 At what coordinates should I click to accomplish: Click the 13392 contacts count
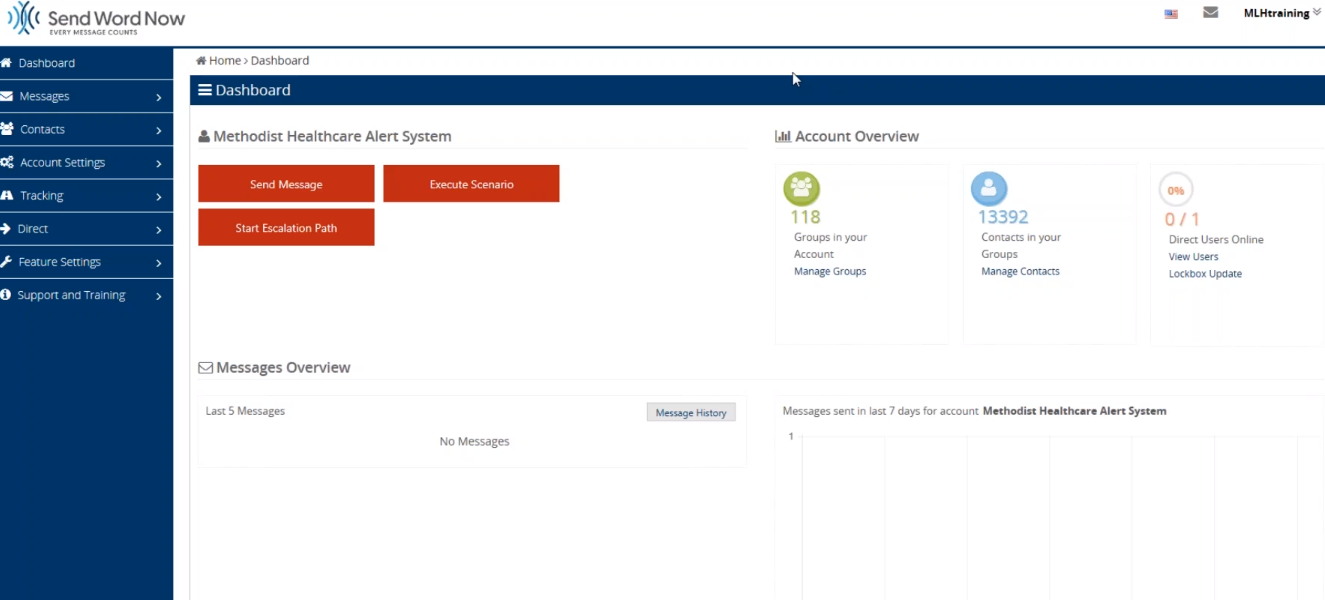[1003, 217]
